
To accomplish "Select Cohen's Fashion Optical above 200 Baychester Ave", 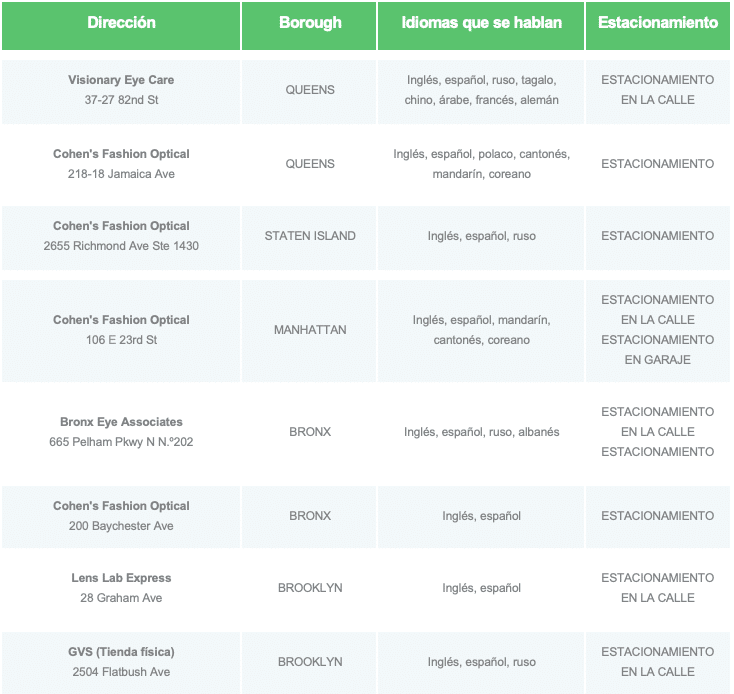I will [121, 506].
